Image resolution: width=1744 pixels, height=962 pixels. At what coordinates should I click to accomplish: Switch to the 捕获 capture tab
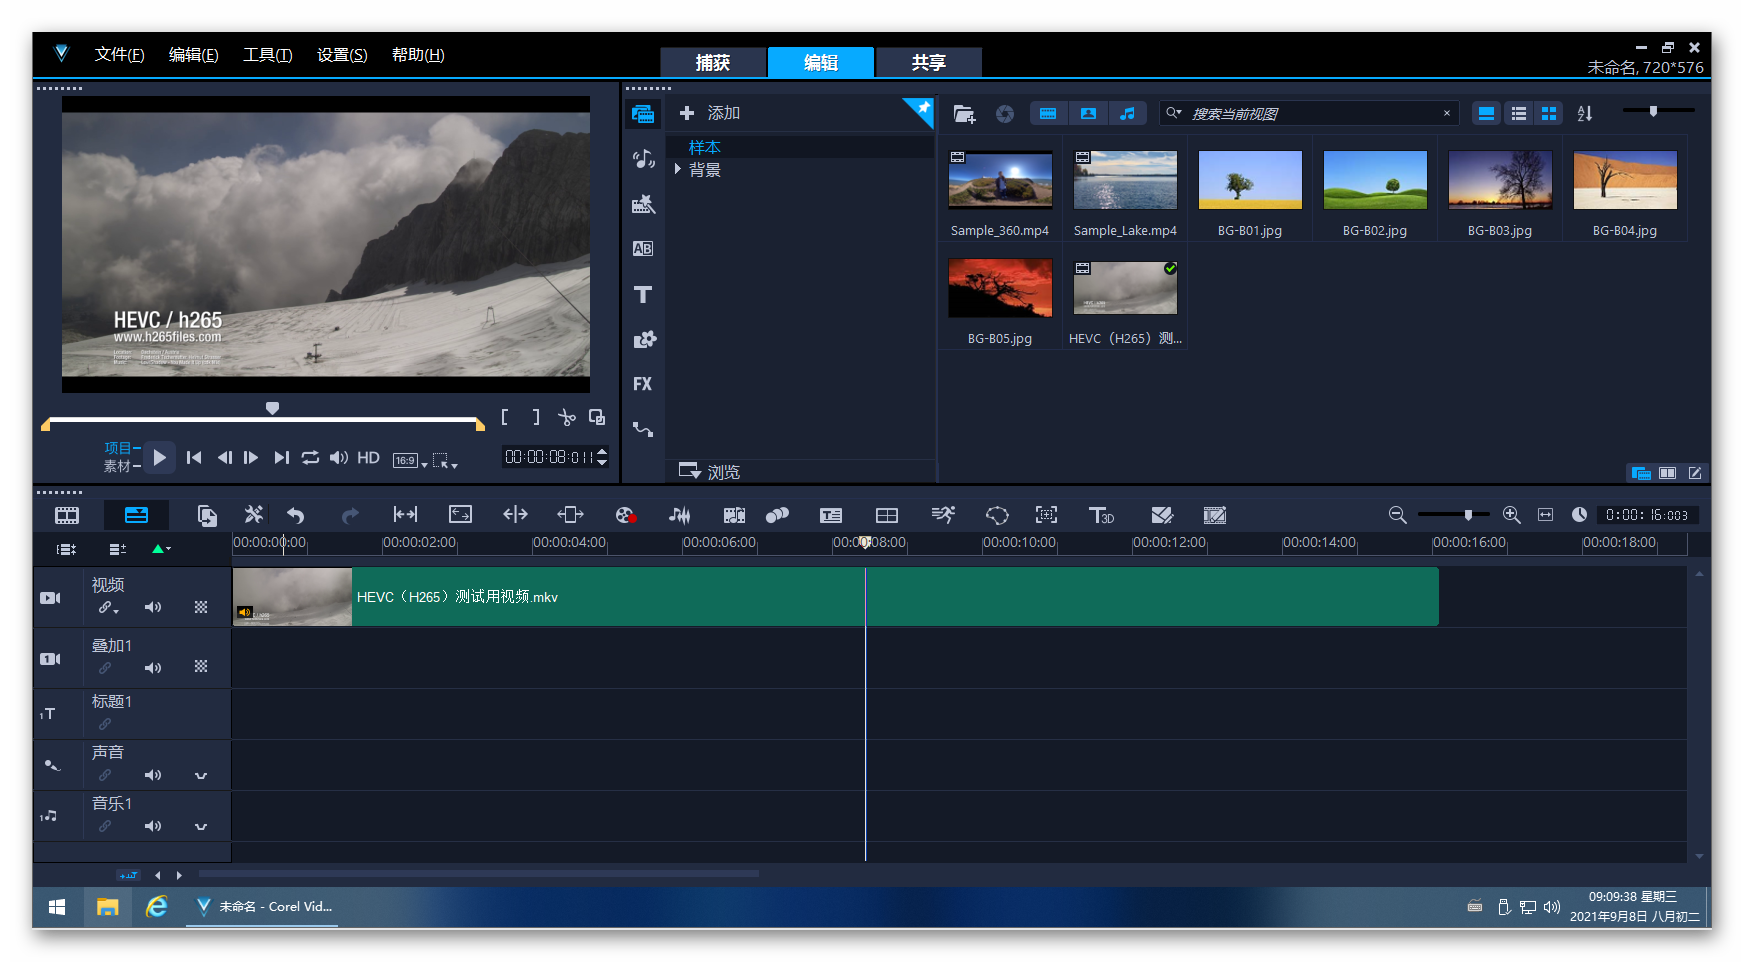pyautogui.click(x=713, y=62)
